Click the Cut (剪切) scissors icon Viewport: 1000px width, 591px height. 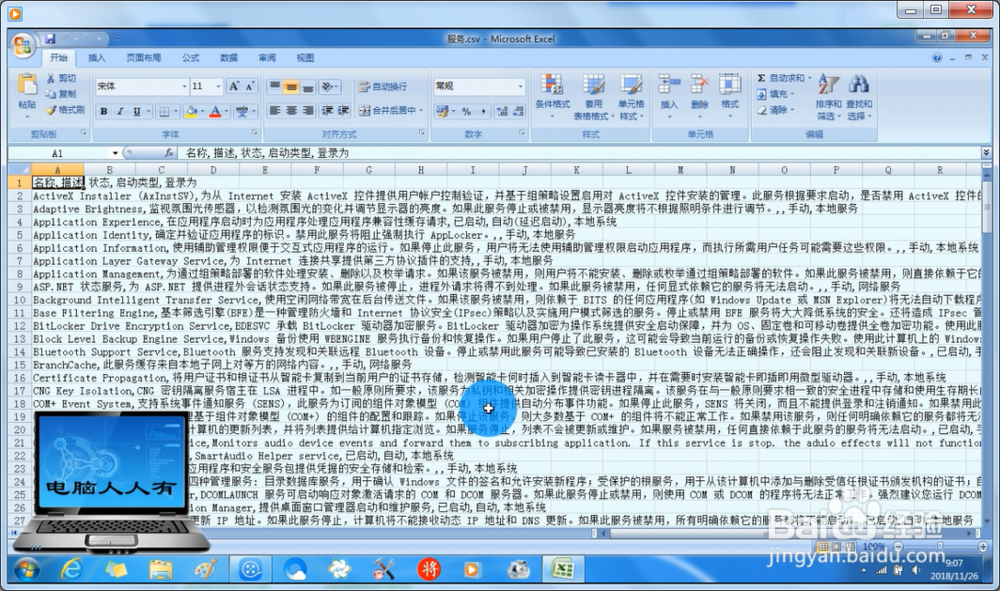click(x=51, y=78)
